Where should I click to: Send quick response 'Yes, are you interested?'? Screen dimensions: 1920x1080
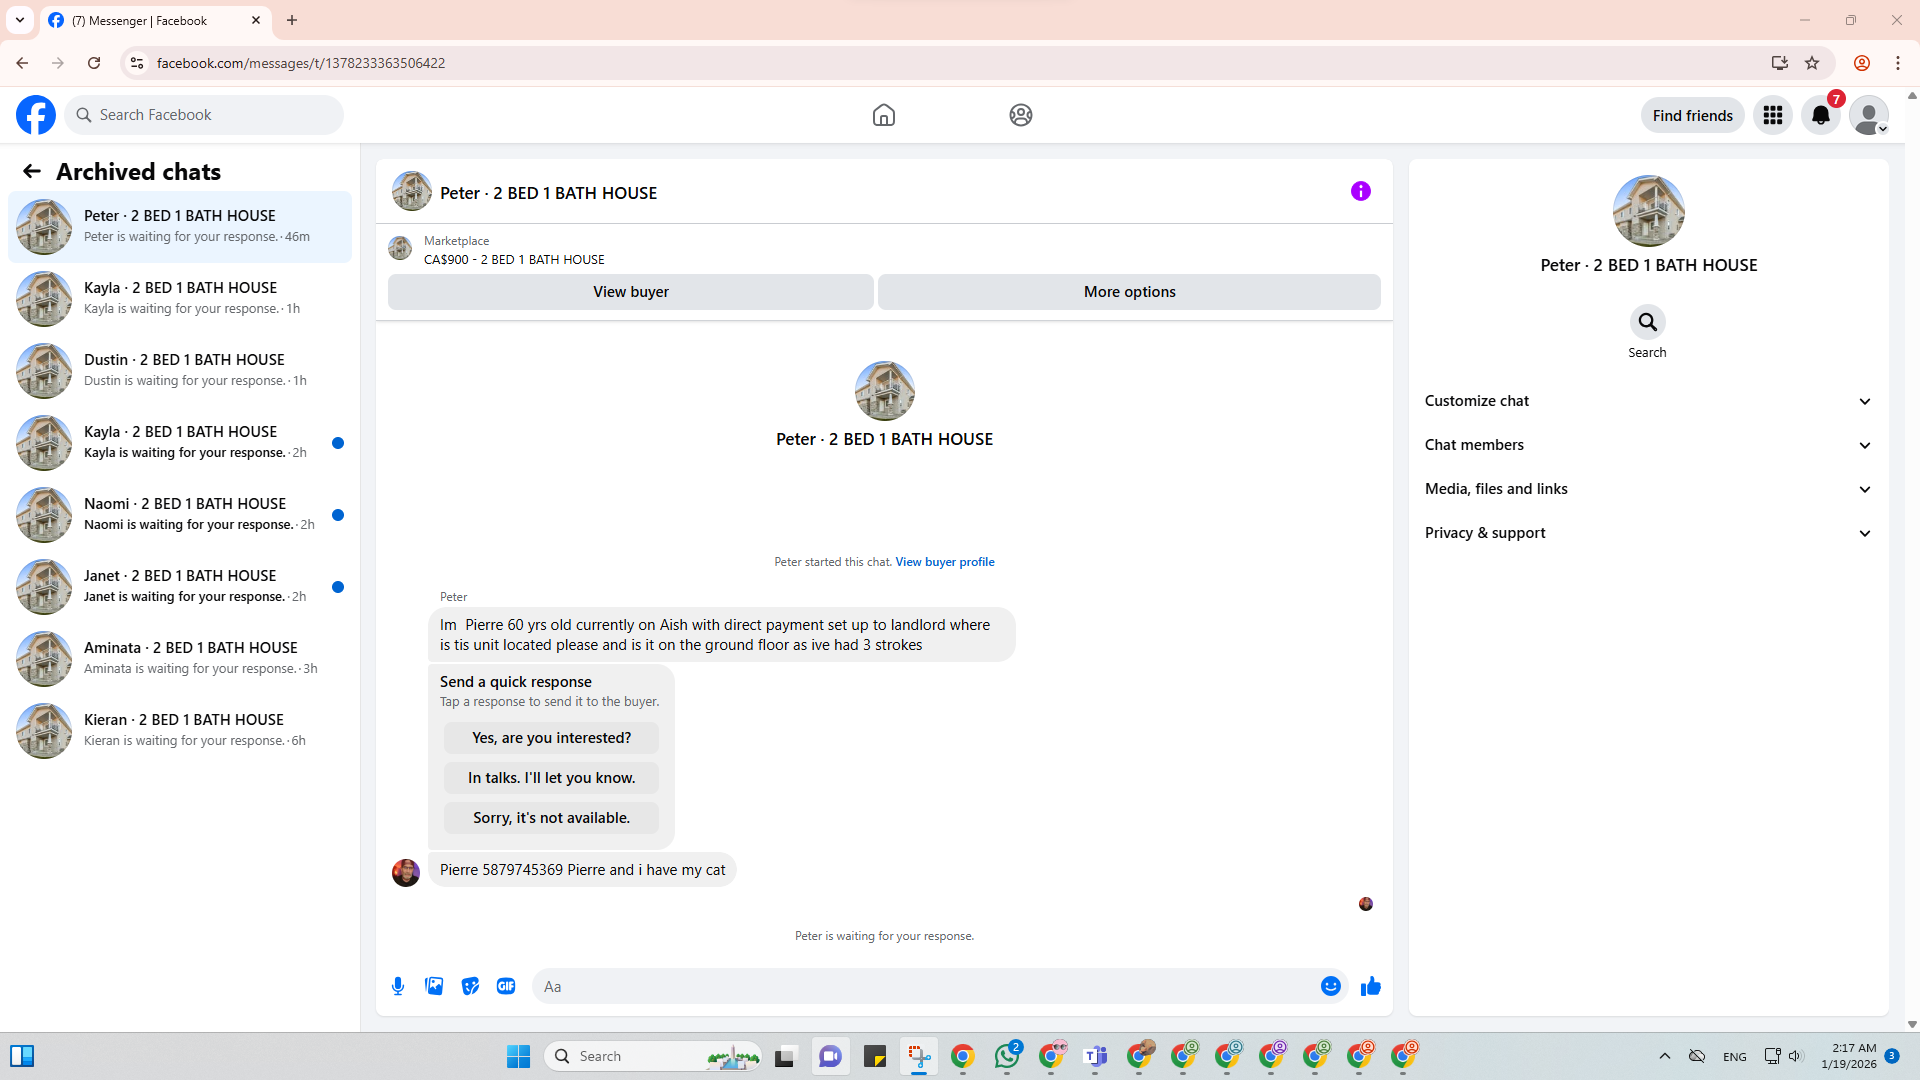[x=552, y=738]
